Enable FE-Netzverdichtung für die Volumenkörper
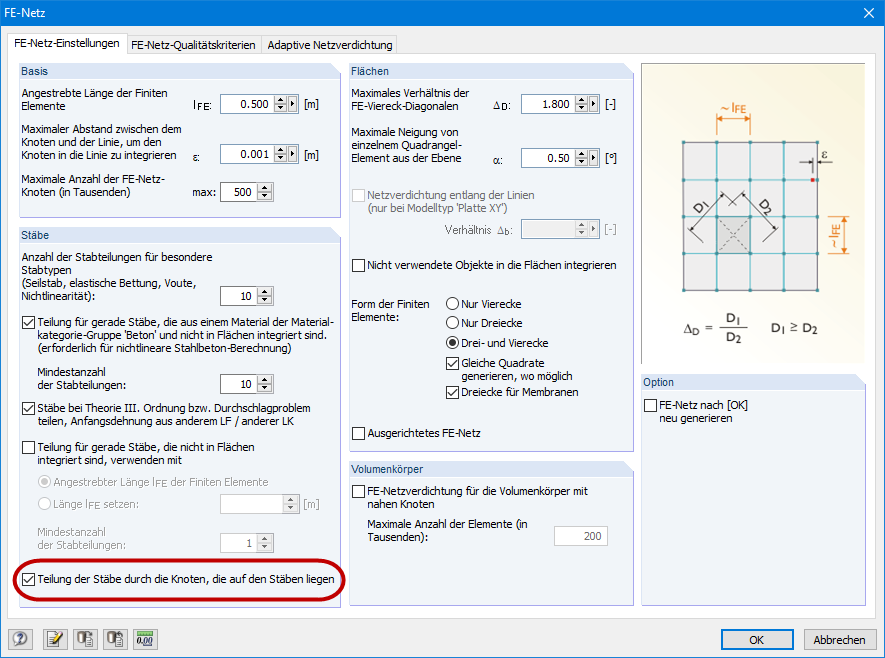The width and height of the screenshot is (885, 658). coord(357,491)
